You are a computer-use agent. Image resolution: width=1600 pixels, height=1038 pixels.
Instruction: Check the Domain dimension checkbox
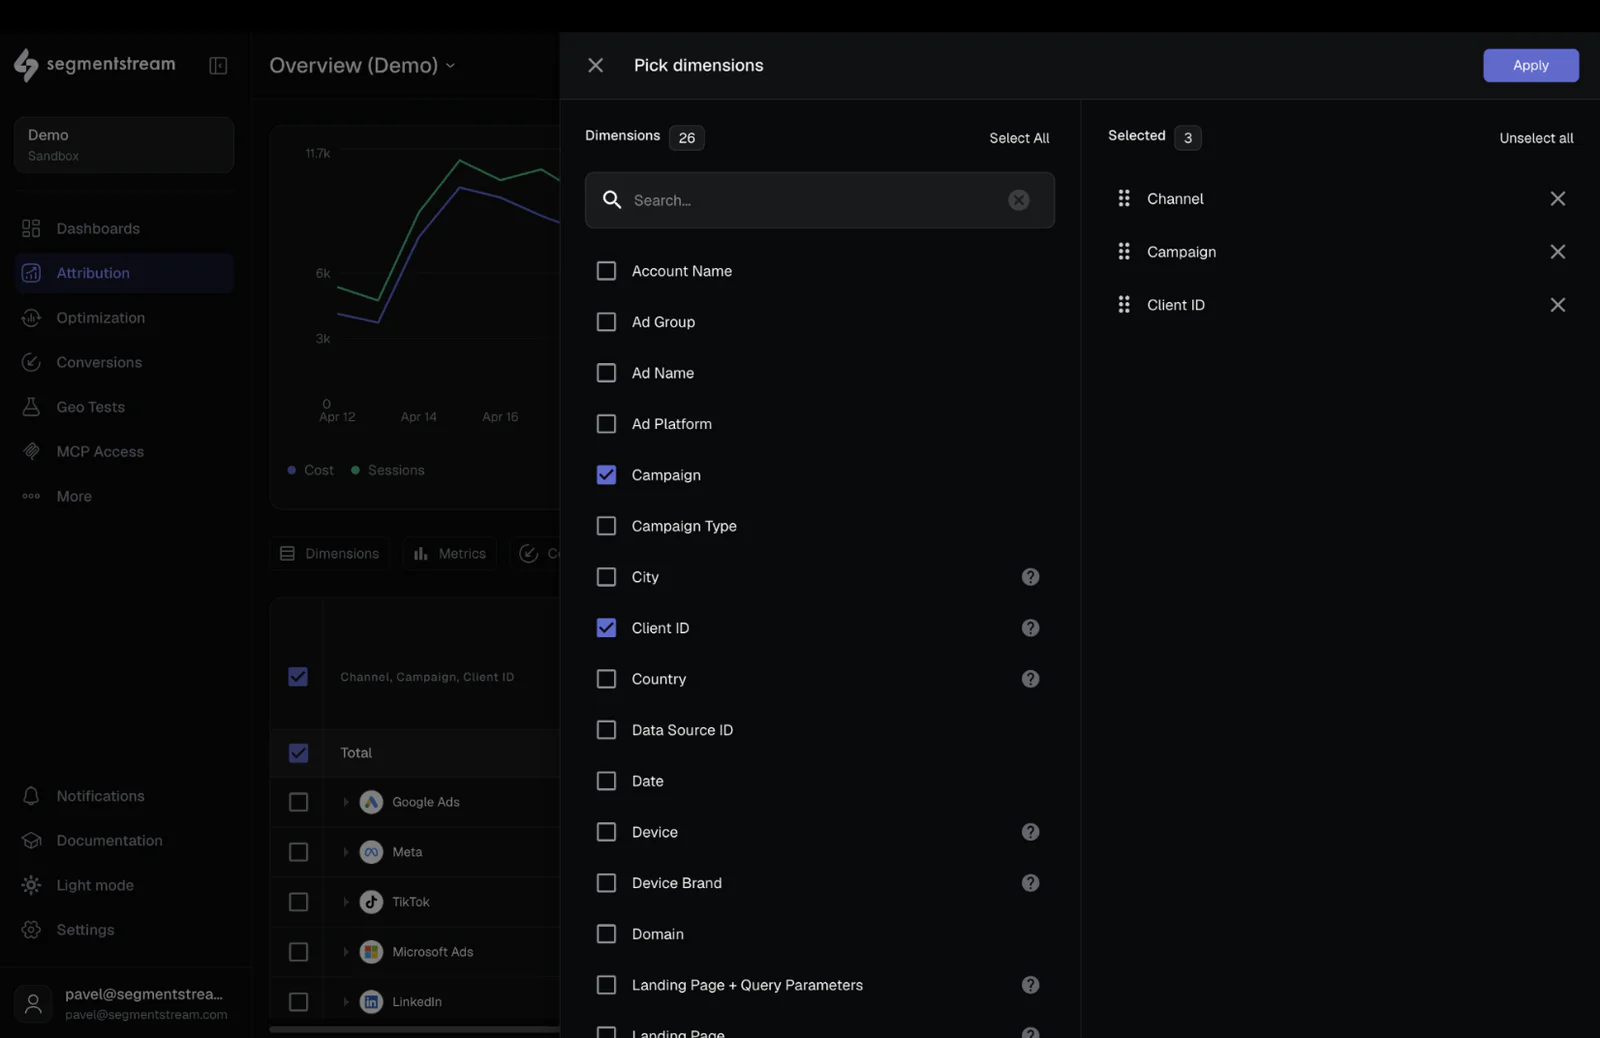606,934
